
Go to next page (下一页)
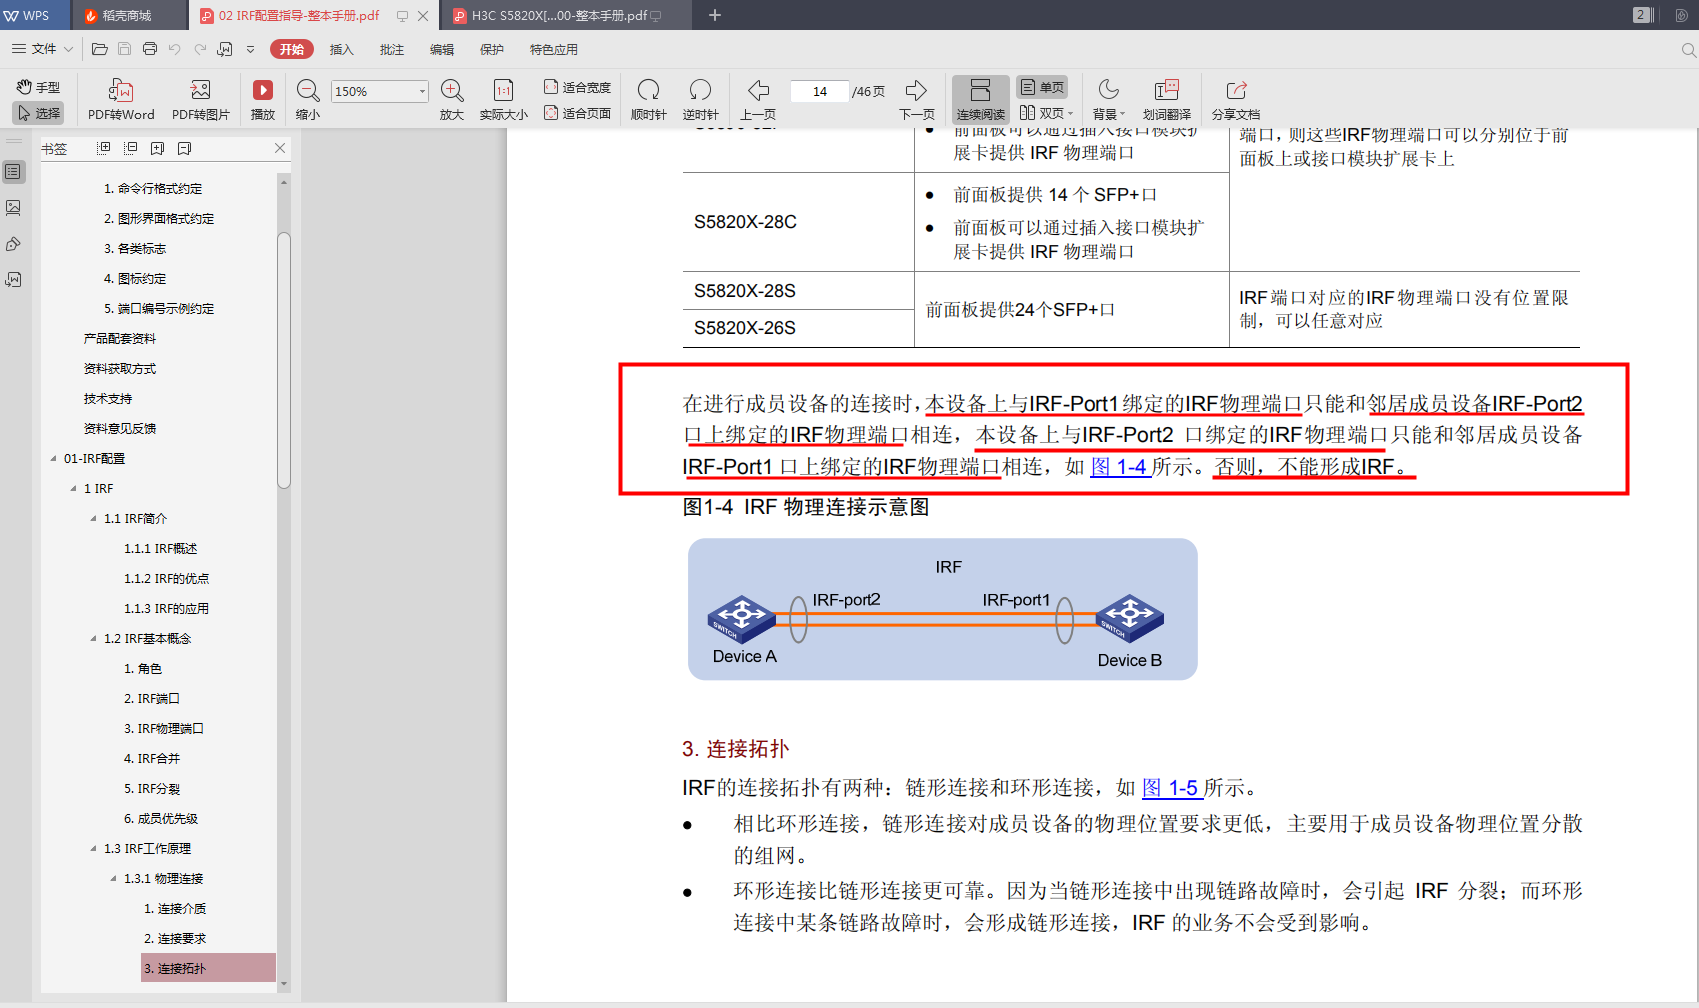click(916, 100)
